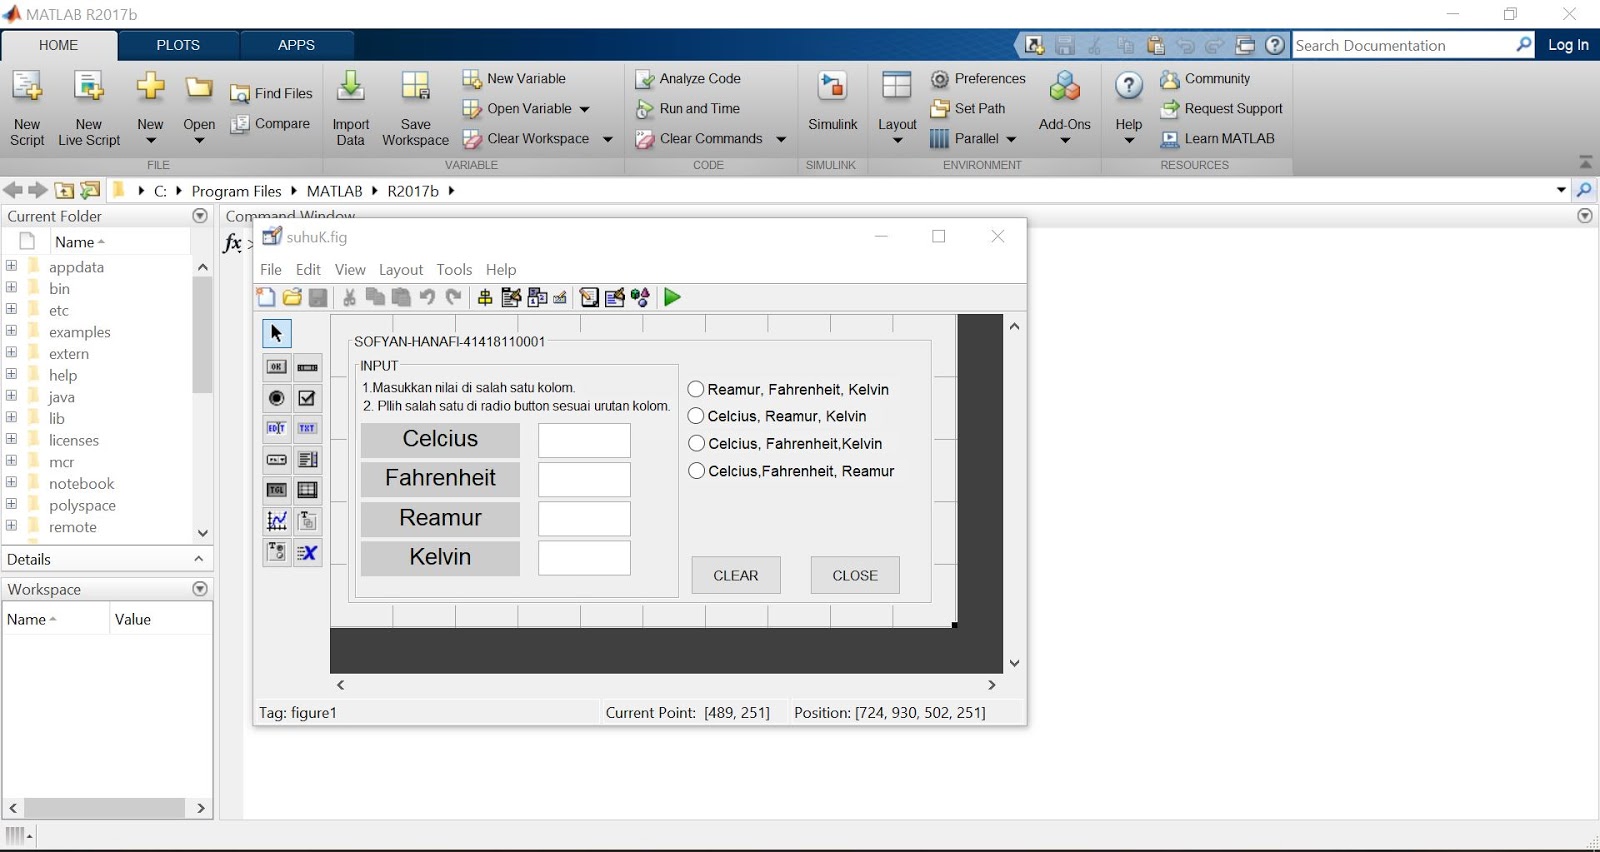Click the CLOSE button on the form

click(855, 575)
